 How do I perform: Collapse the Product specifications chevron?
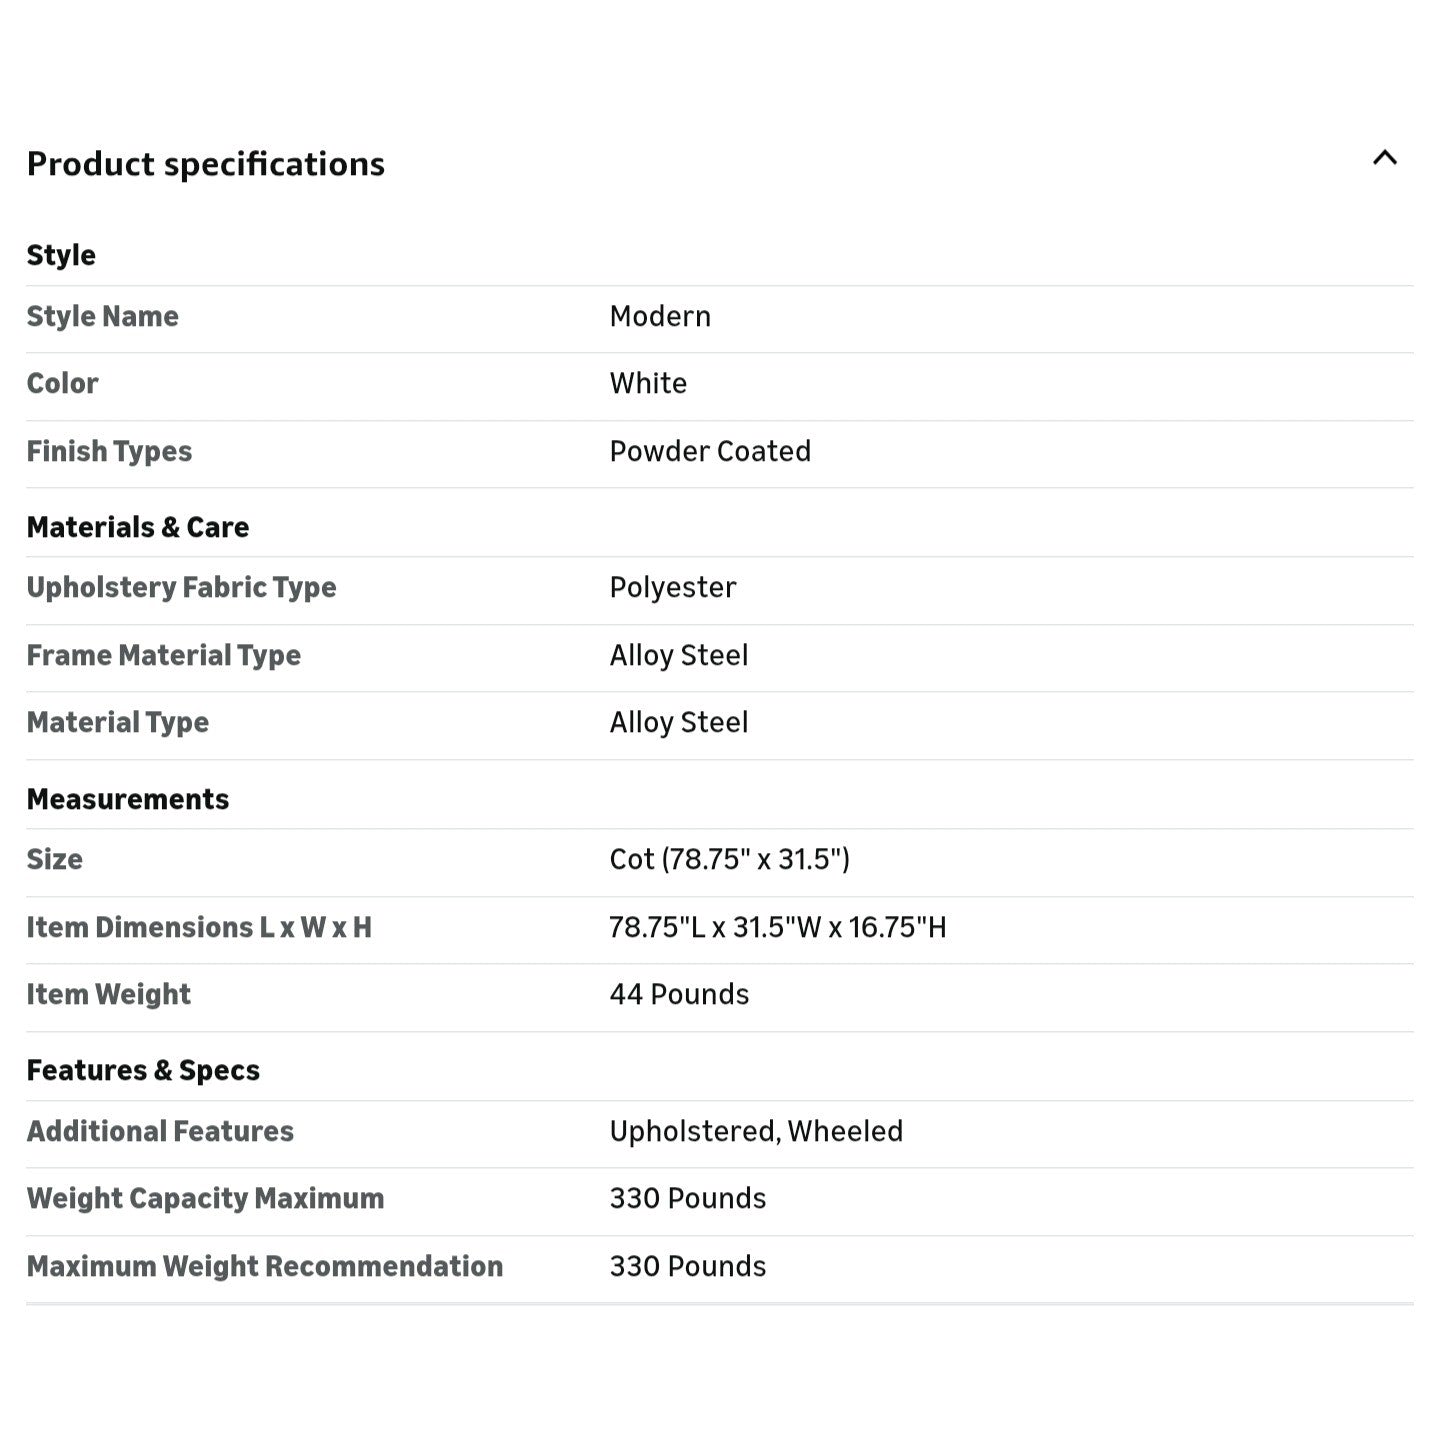1384,158
